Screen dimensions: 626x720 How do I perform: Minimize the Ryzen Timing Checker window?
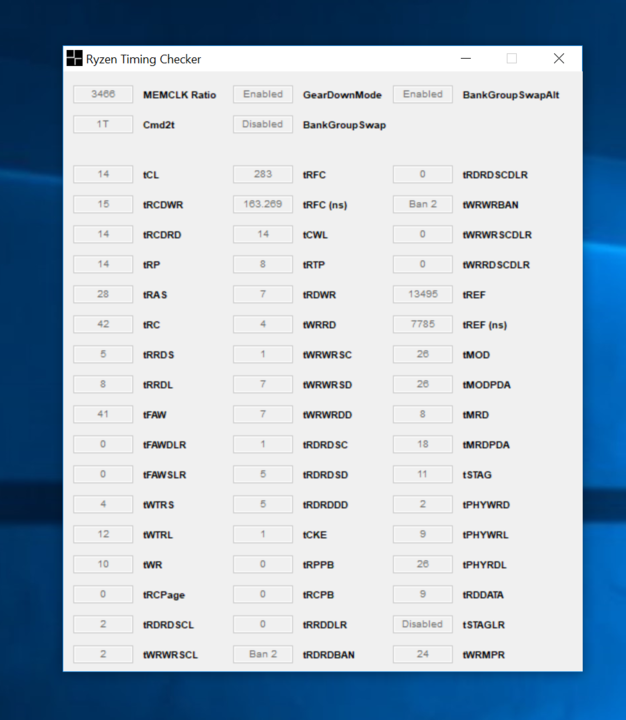pos(466,58)
